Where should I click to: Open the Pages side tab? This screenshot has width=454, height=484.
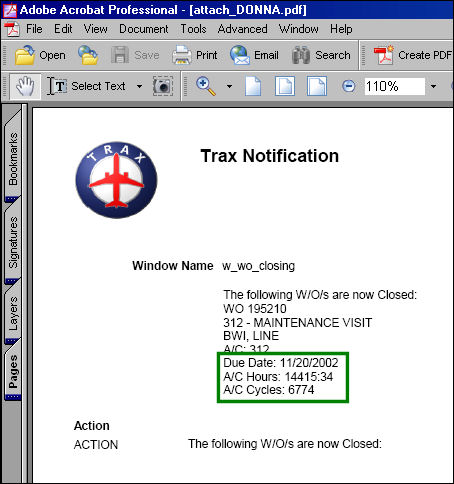[13, 371]
